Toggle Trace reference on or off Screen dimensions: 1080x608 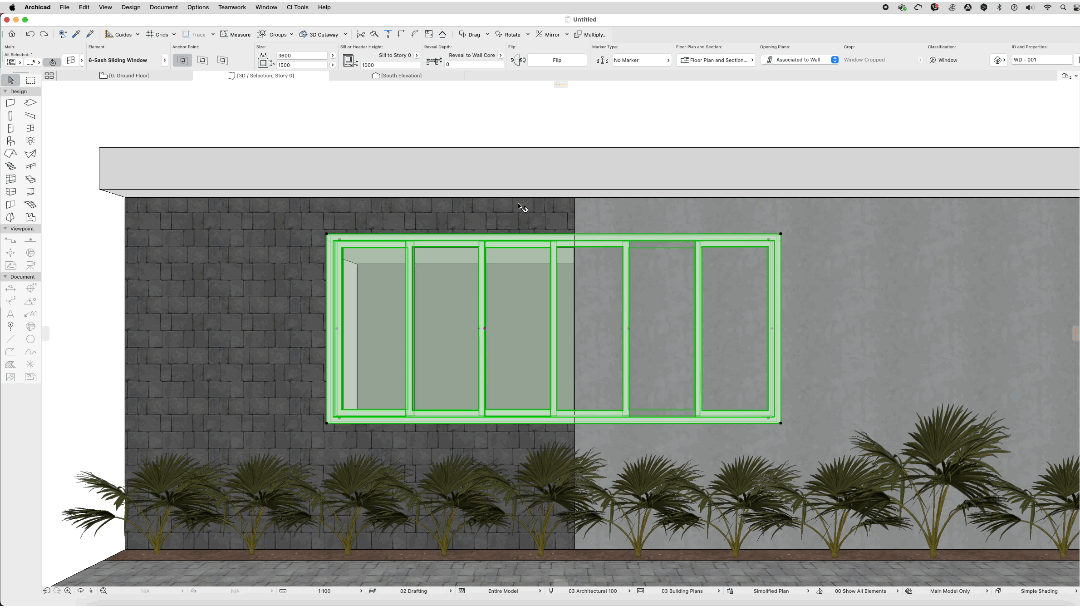(195, 34)
